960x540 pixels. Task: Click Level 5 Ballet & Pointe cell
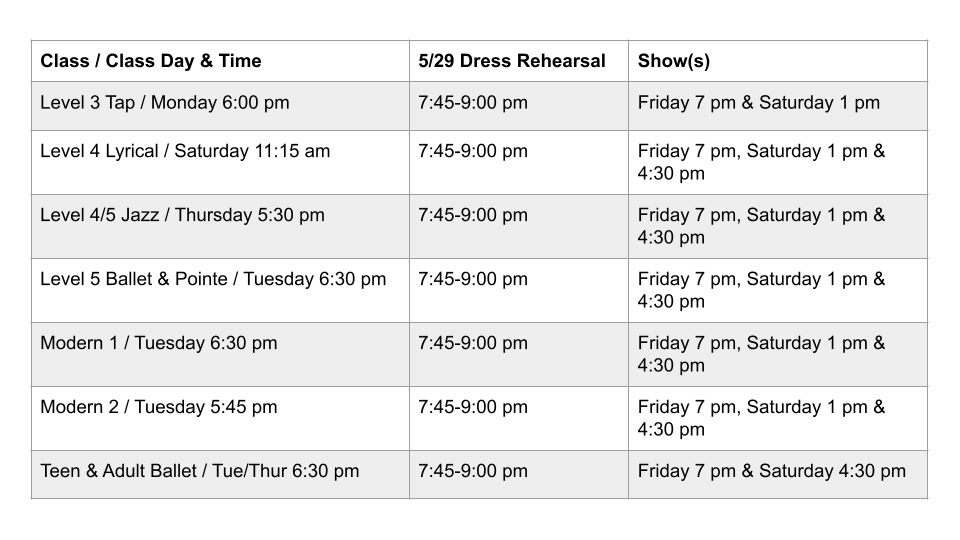coord(220,290)
